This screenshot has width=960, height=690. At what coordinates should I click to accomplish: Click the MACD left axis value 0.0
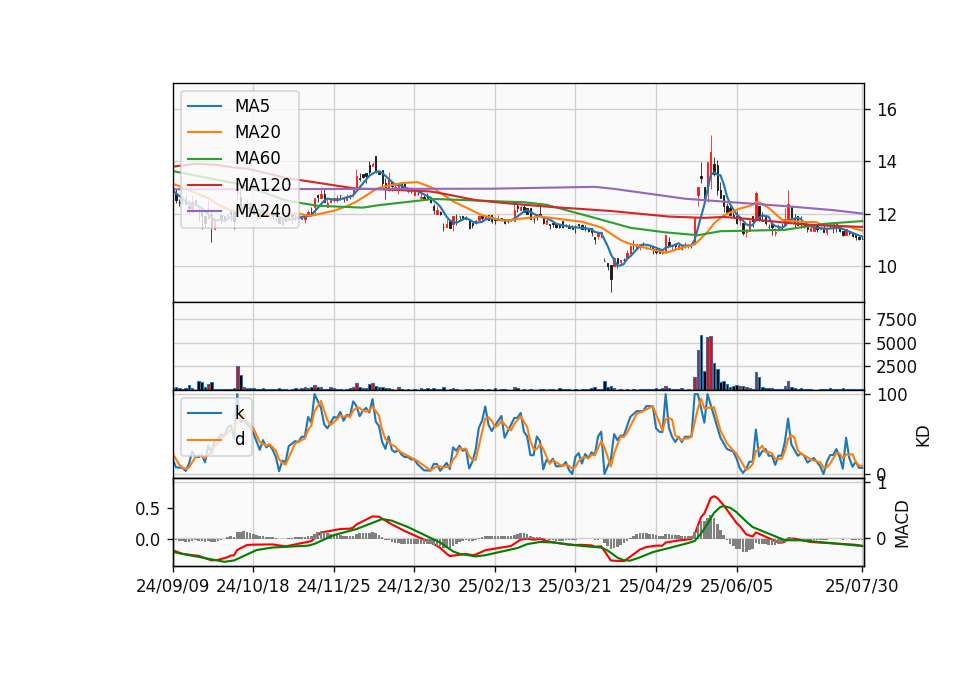(147, 540)
